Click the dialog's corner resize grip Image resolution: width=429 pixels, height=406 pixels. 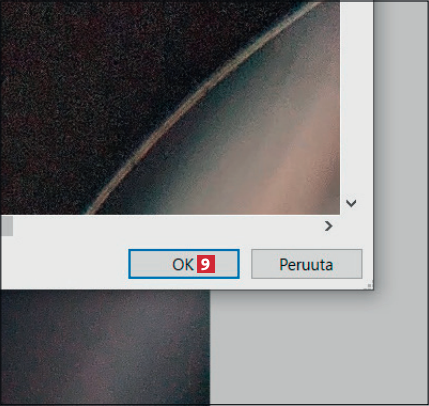[369, 286]
